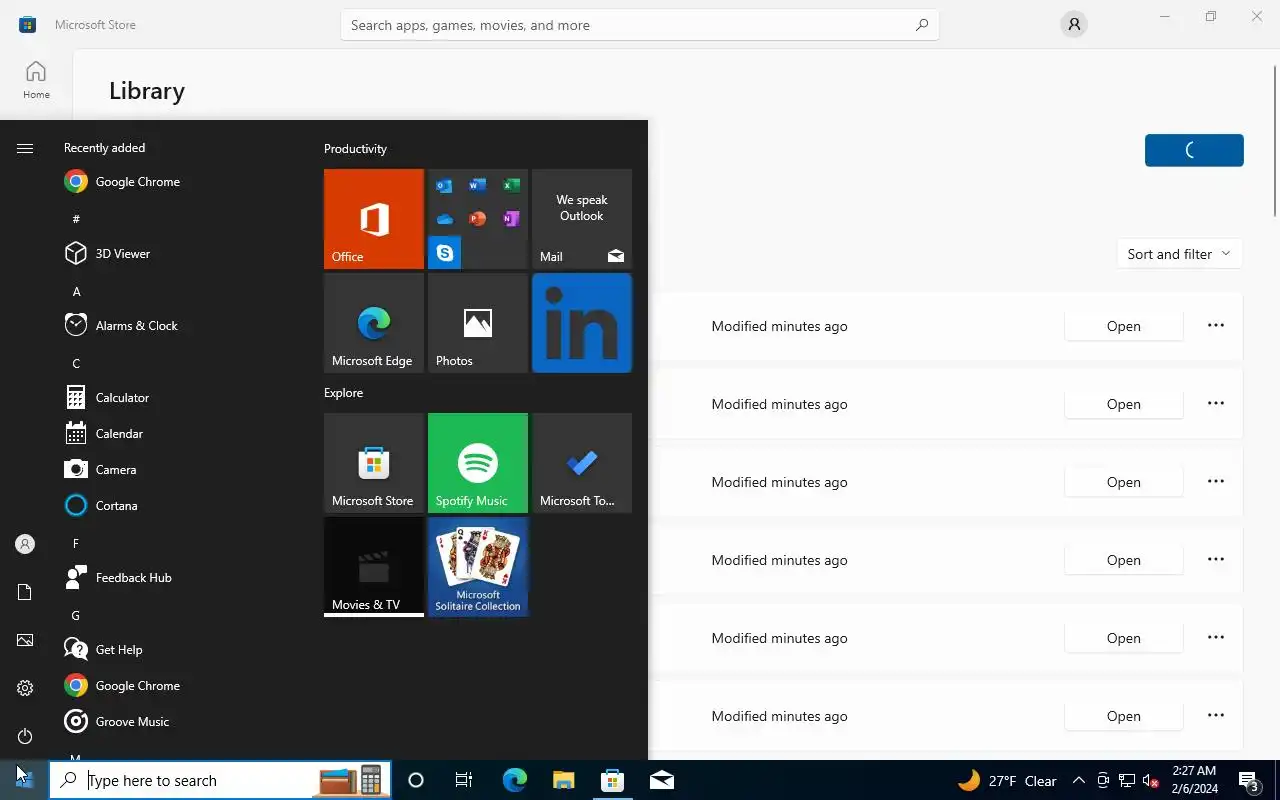Screen dimensions: 1280x800
Task: Click the Store search magnifier icon
Action: pos(922,25)
